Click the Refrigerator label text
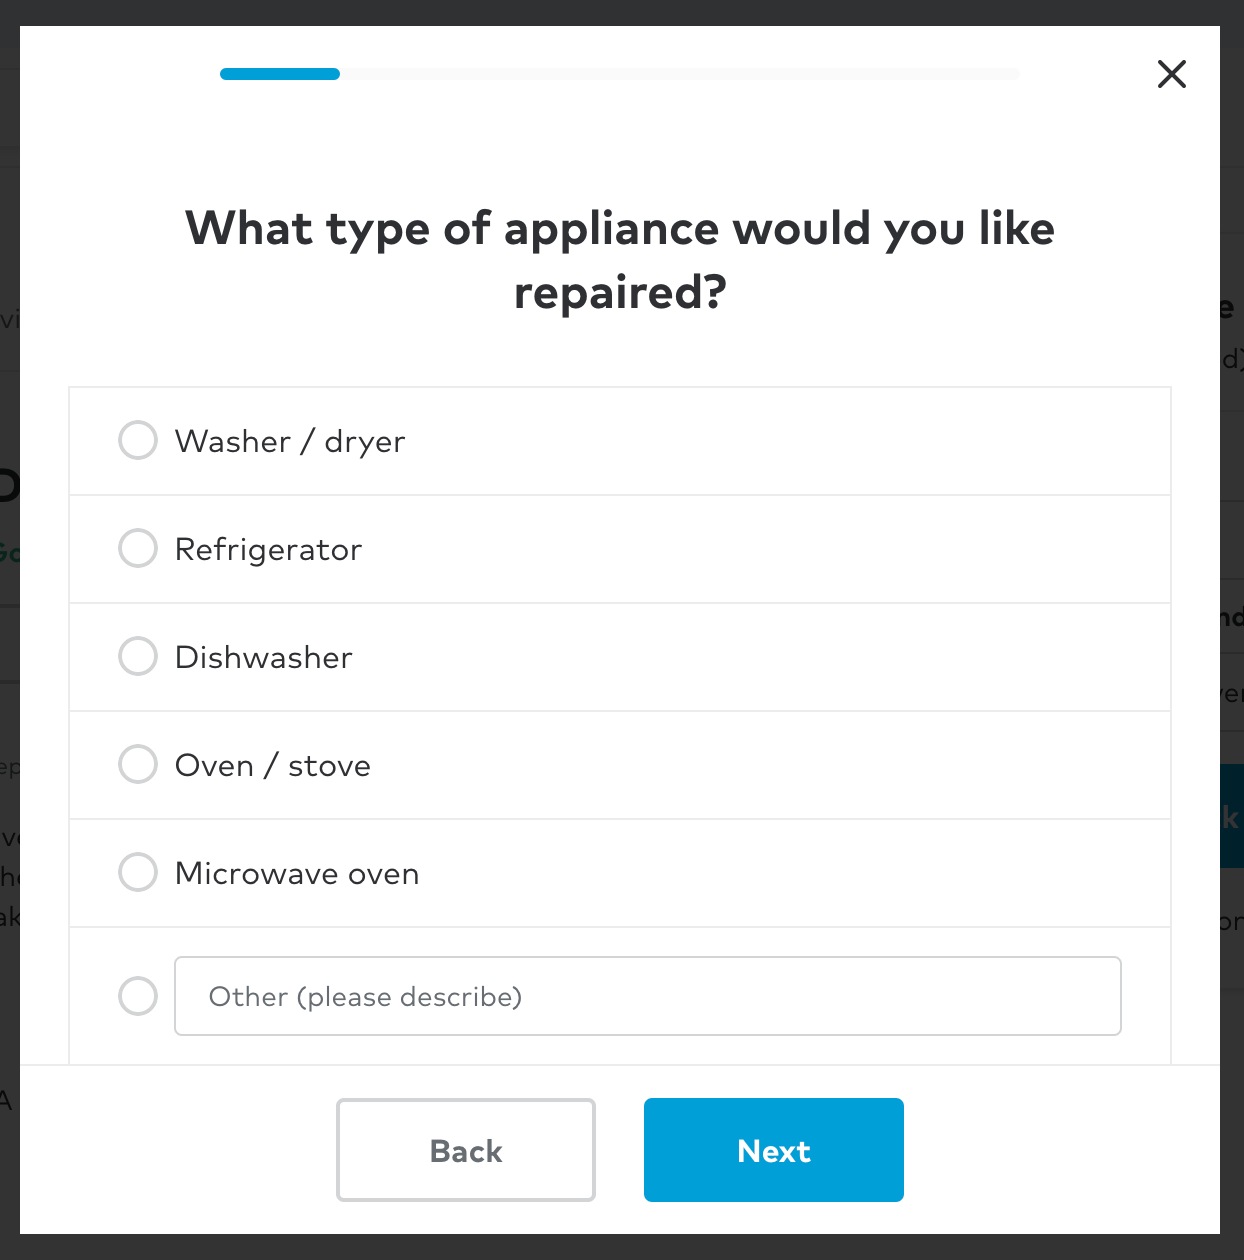The height and width of the screenshot is (1260, 1244). (x=268, y=549)
